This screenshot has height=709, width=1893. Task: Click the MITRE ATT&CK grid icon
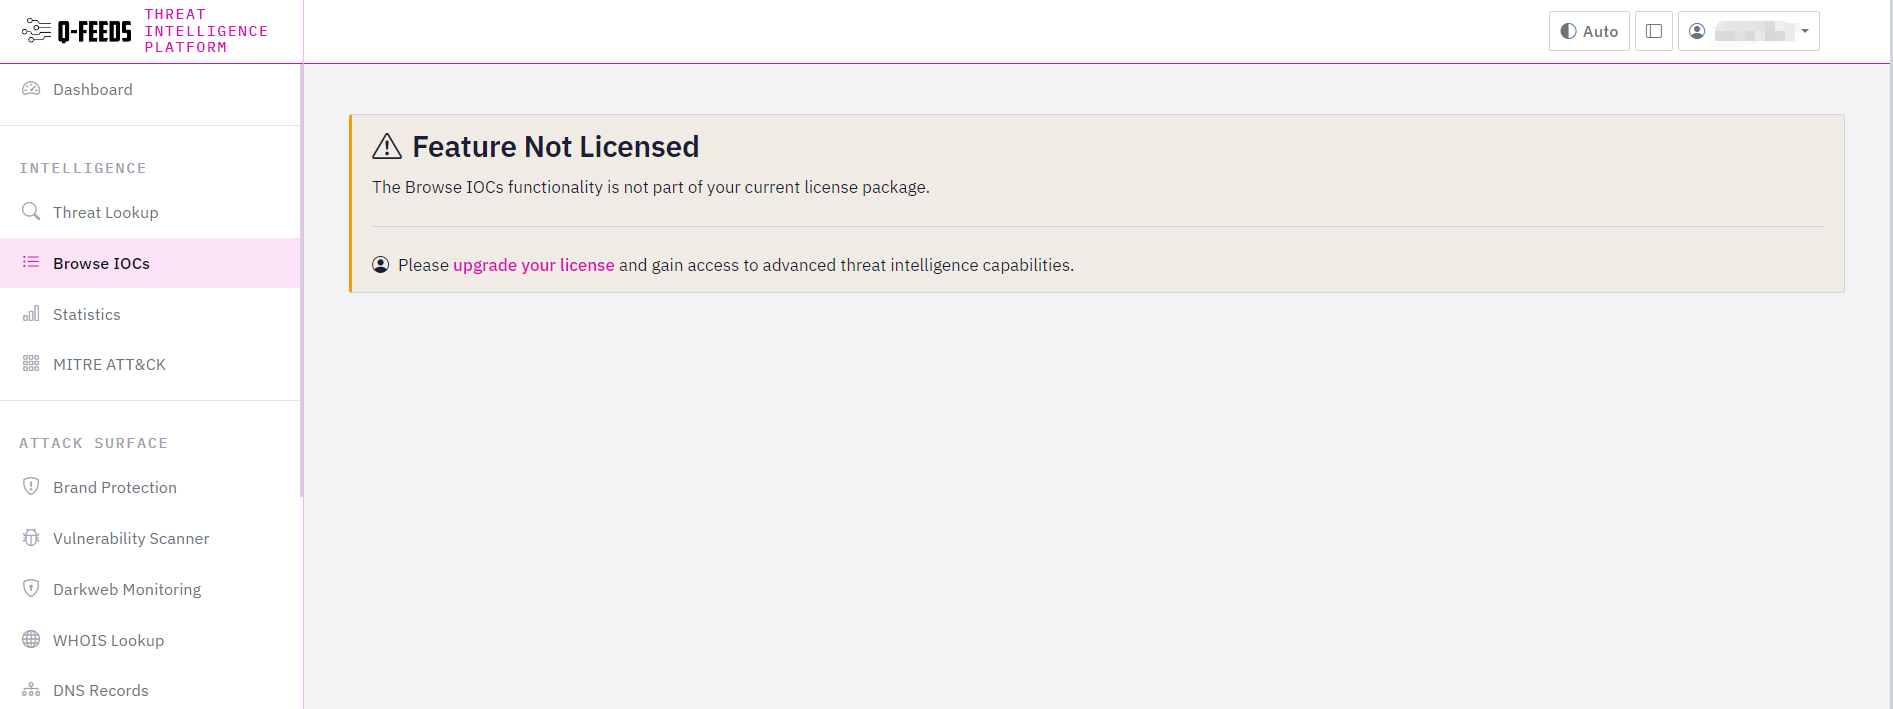tap(31, 363)
